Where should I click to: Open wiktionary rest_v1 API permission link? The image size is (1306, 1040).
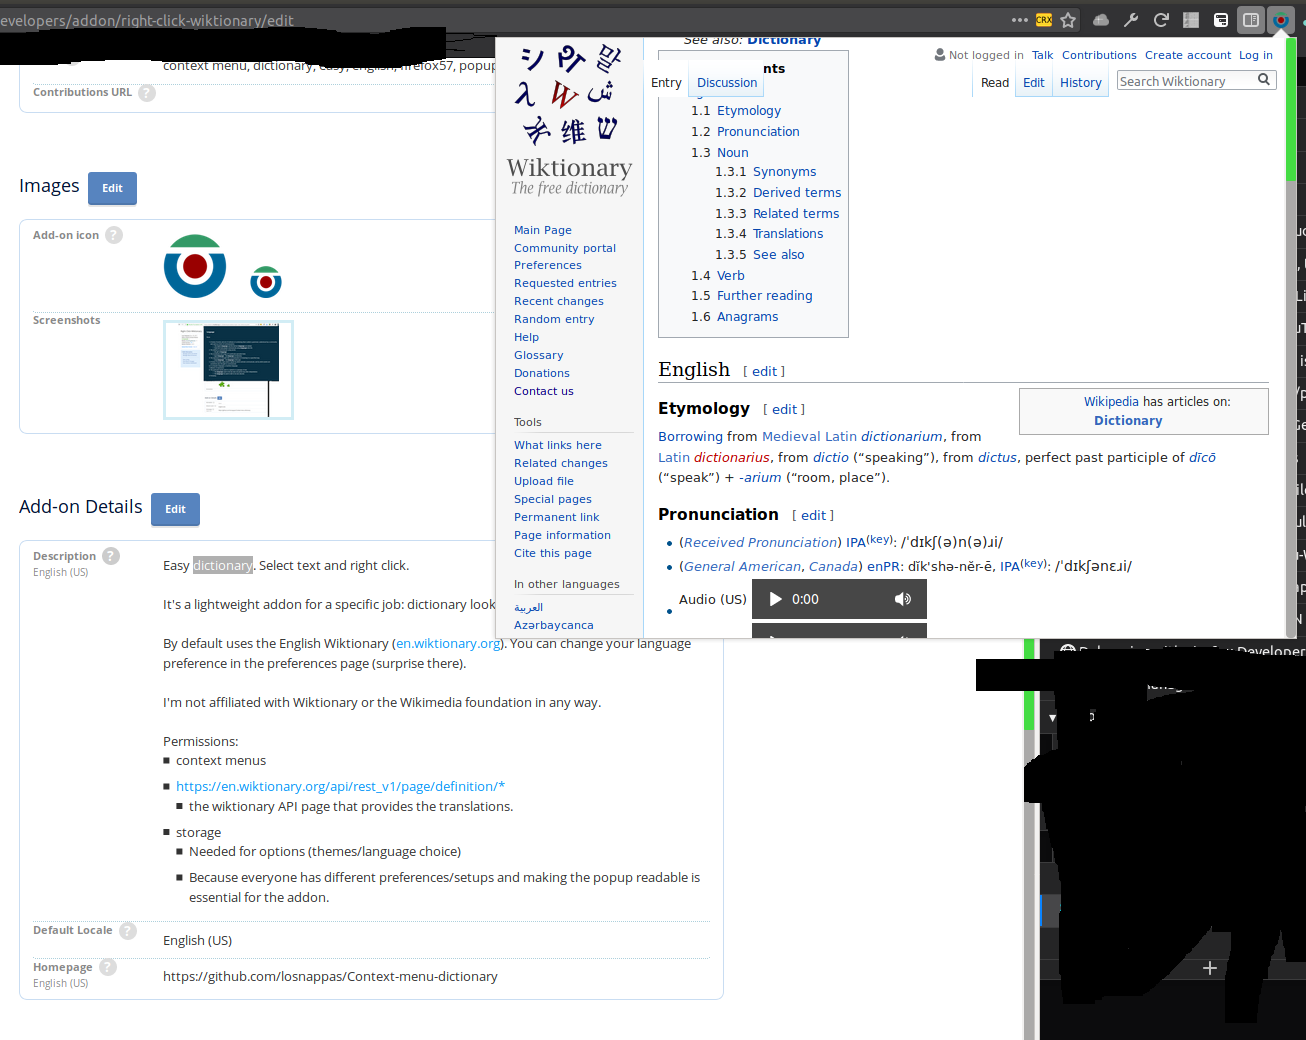point(340,787)
